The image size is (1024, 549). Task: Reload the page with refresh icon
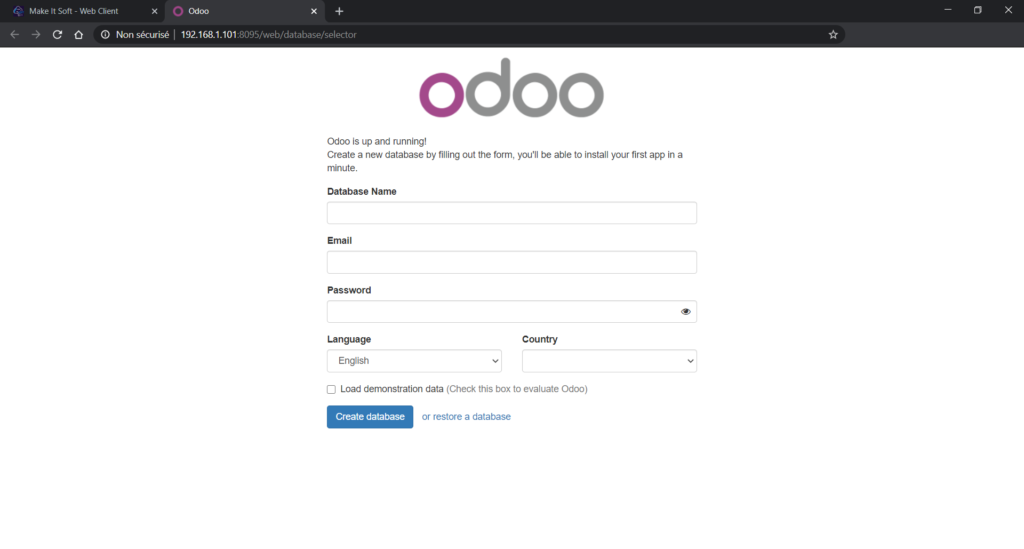pos(57,35)
